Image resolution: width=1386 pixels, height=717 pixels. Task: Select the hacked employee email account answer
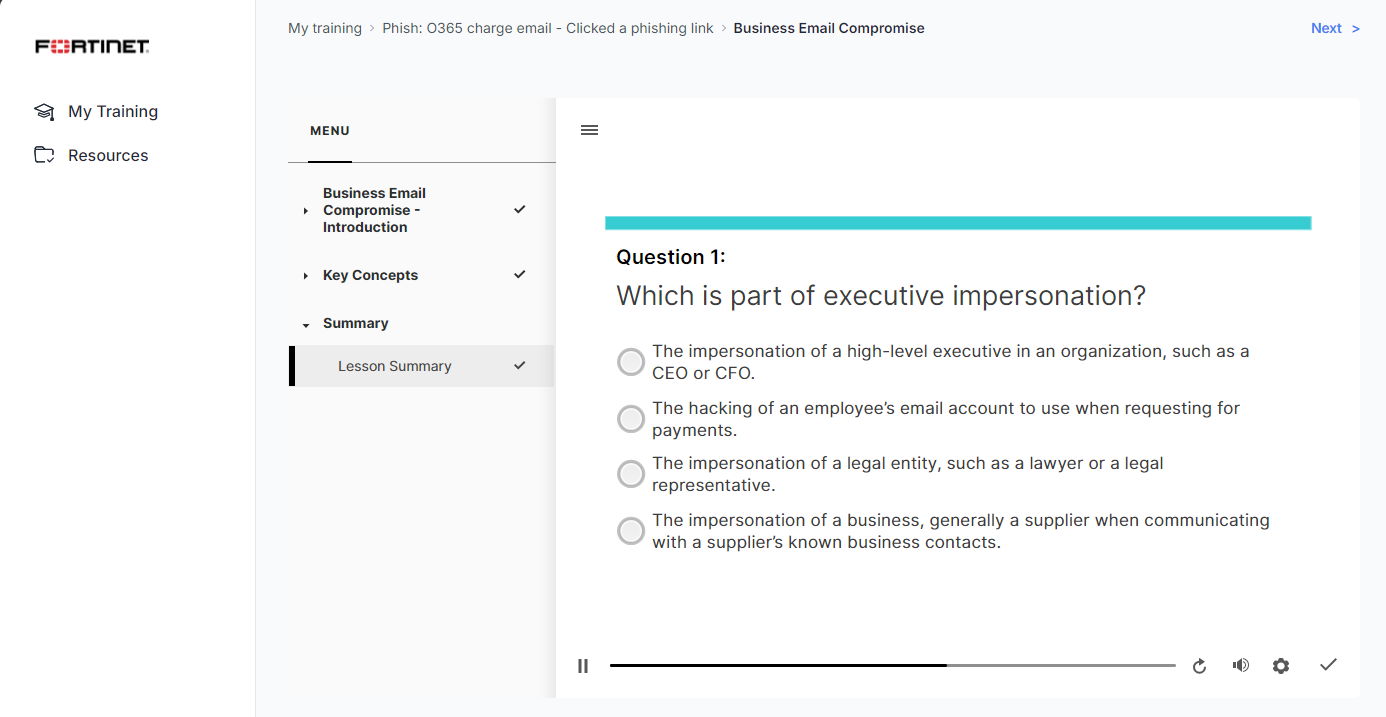(631, 419)
